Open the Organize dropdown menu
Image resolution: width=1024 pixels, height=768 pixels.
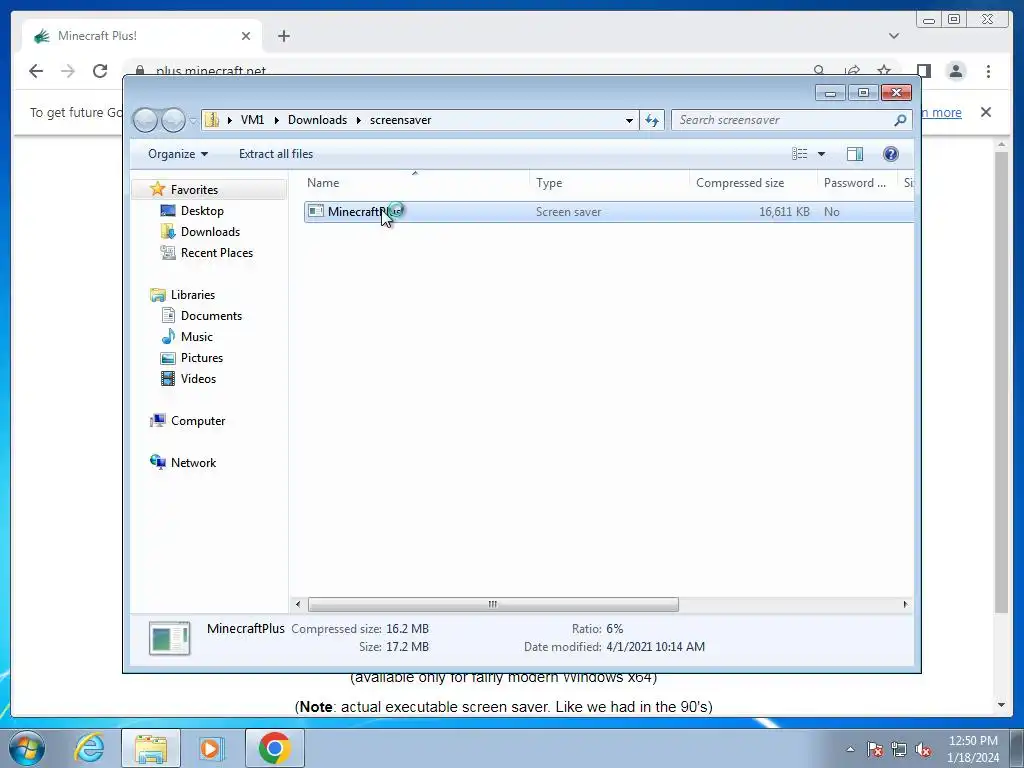point(178,153)
